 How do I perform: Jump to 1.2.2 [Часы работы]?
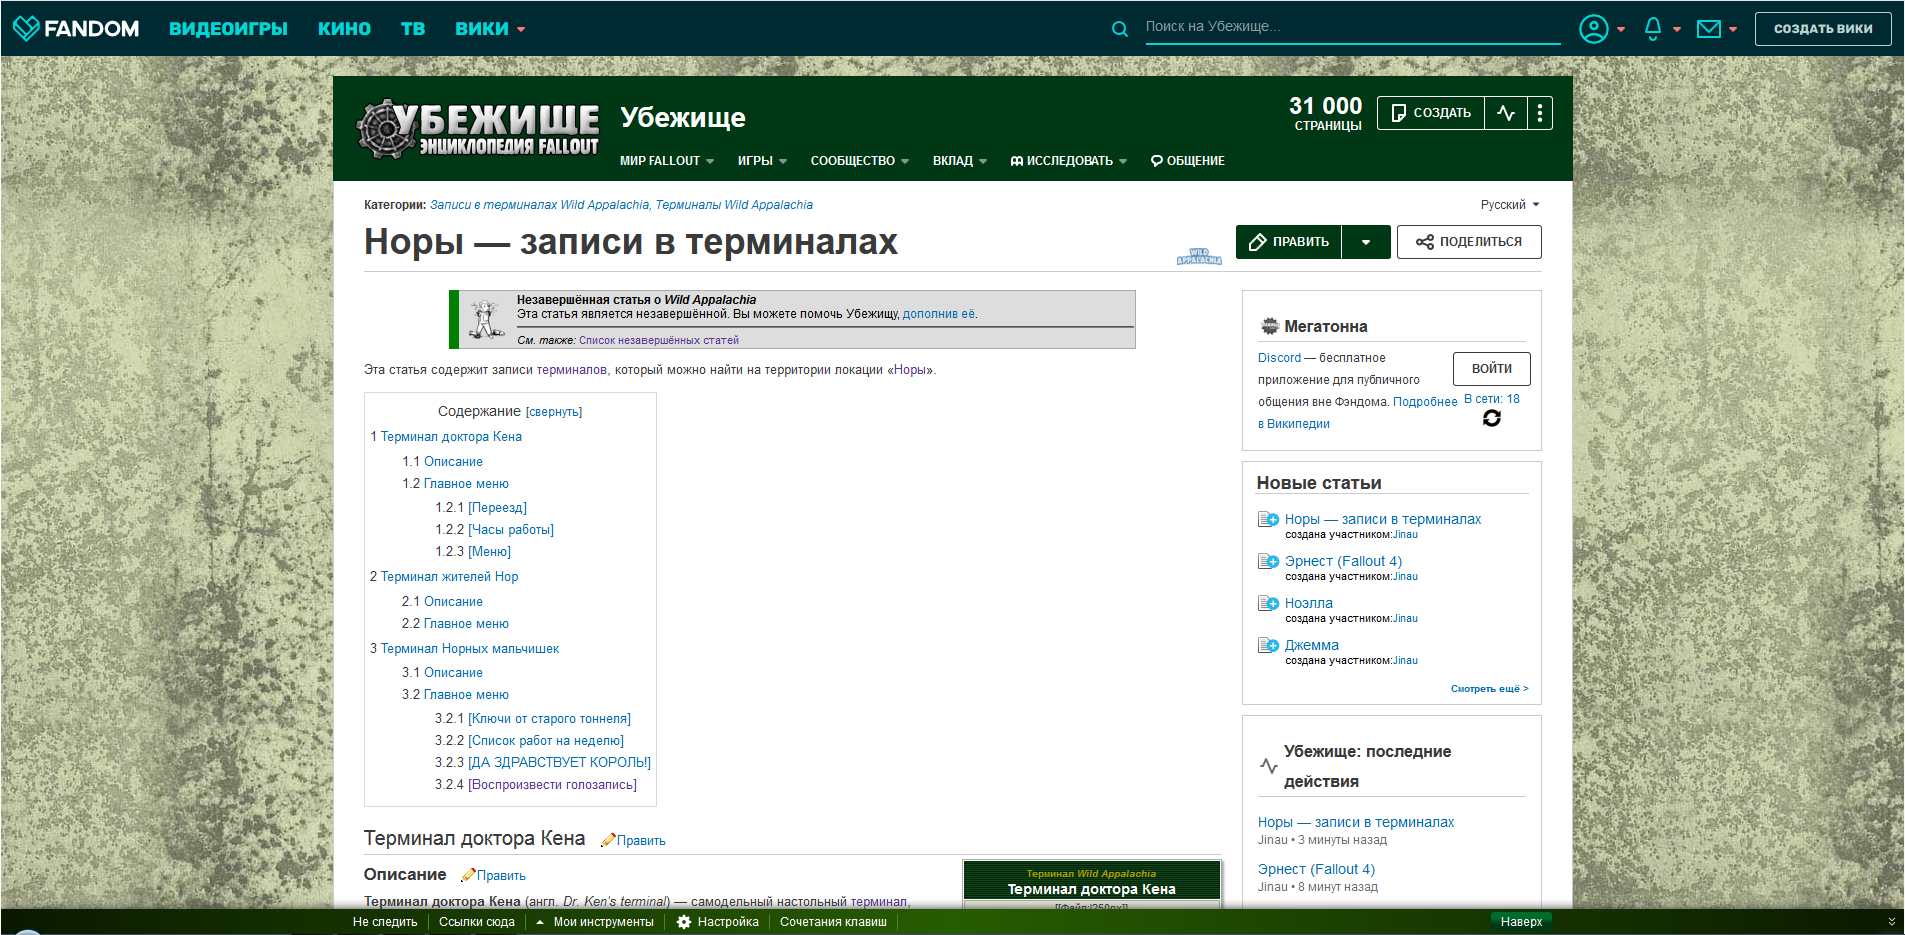click(494, 530)
